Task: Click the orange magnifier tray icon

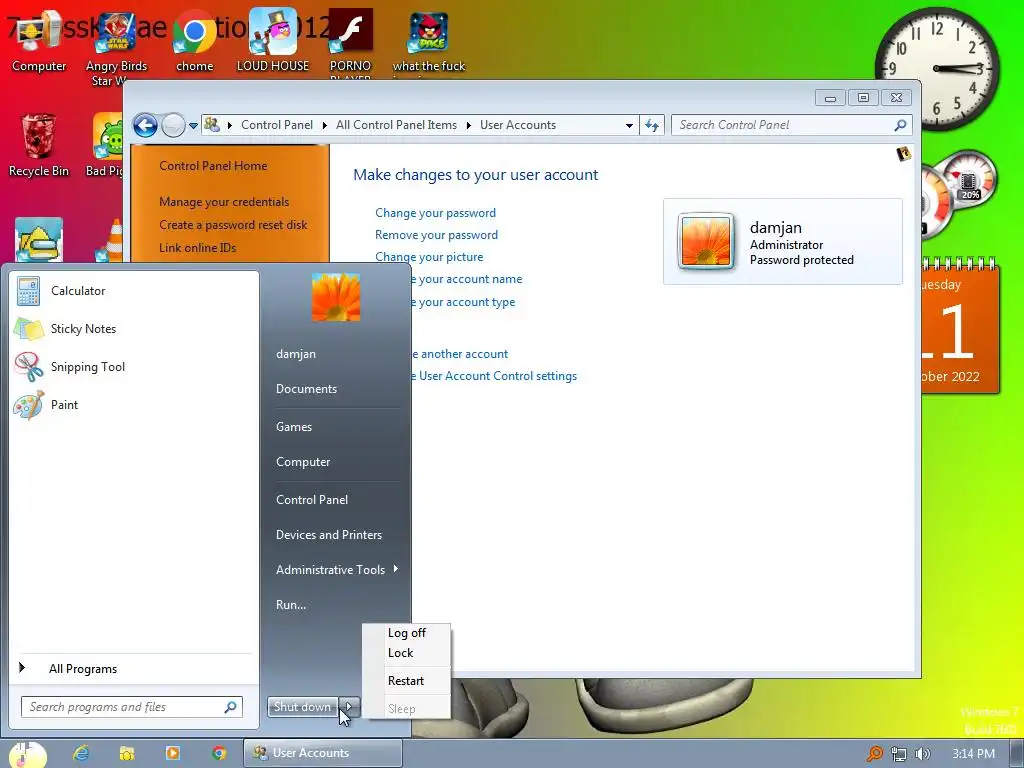Action: [874, 754]
